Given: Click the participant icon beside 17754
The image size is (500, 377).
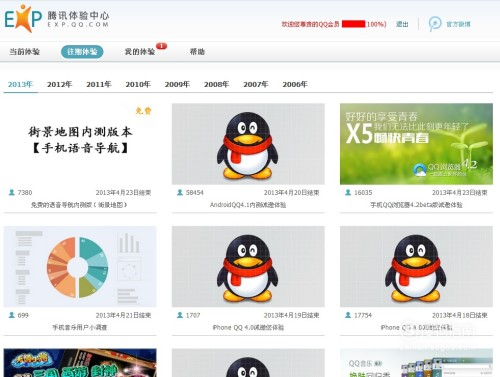Looking at the screenshot, I should pos(348,315).
